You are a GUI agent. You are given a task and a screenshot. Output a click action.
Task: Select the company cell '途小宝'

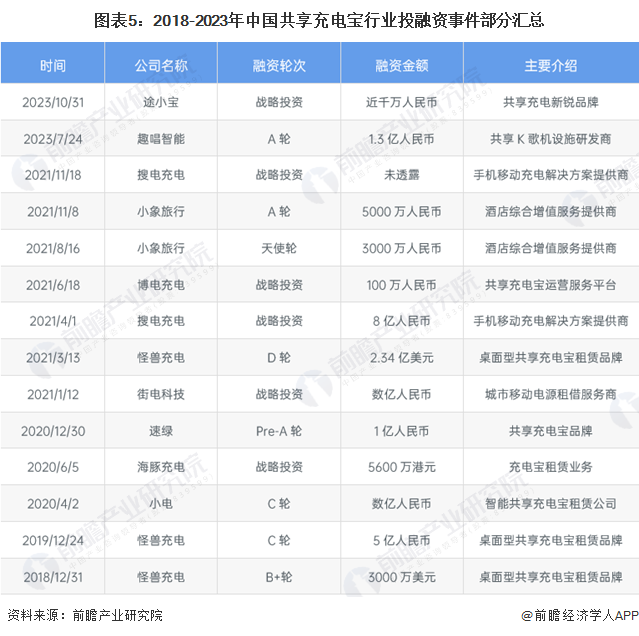click(x=161, y=102)
